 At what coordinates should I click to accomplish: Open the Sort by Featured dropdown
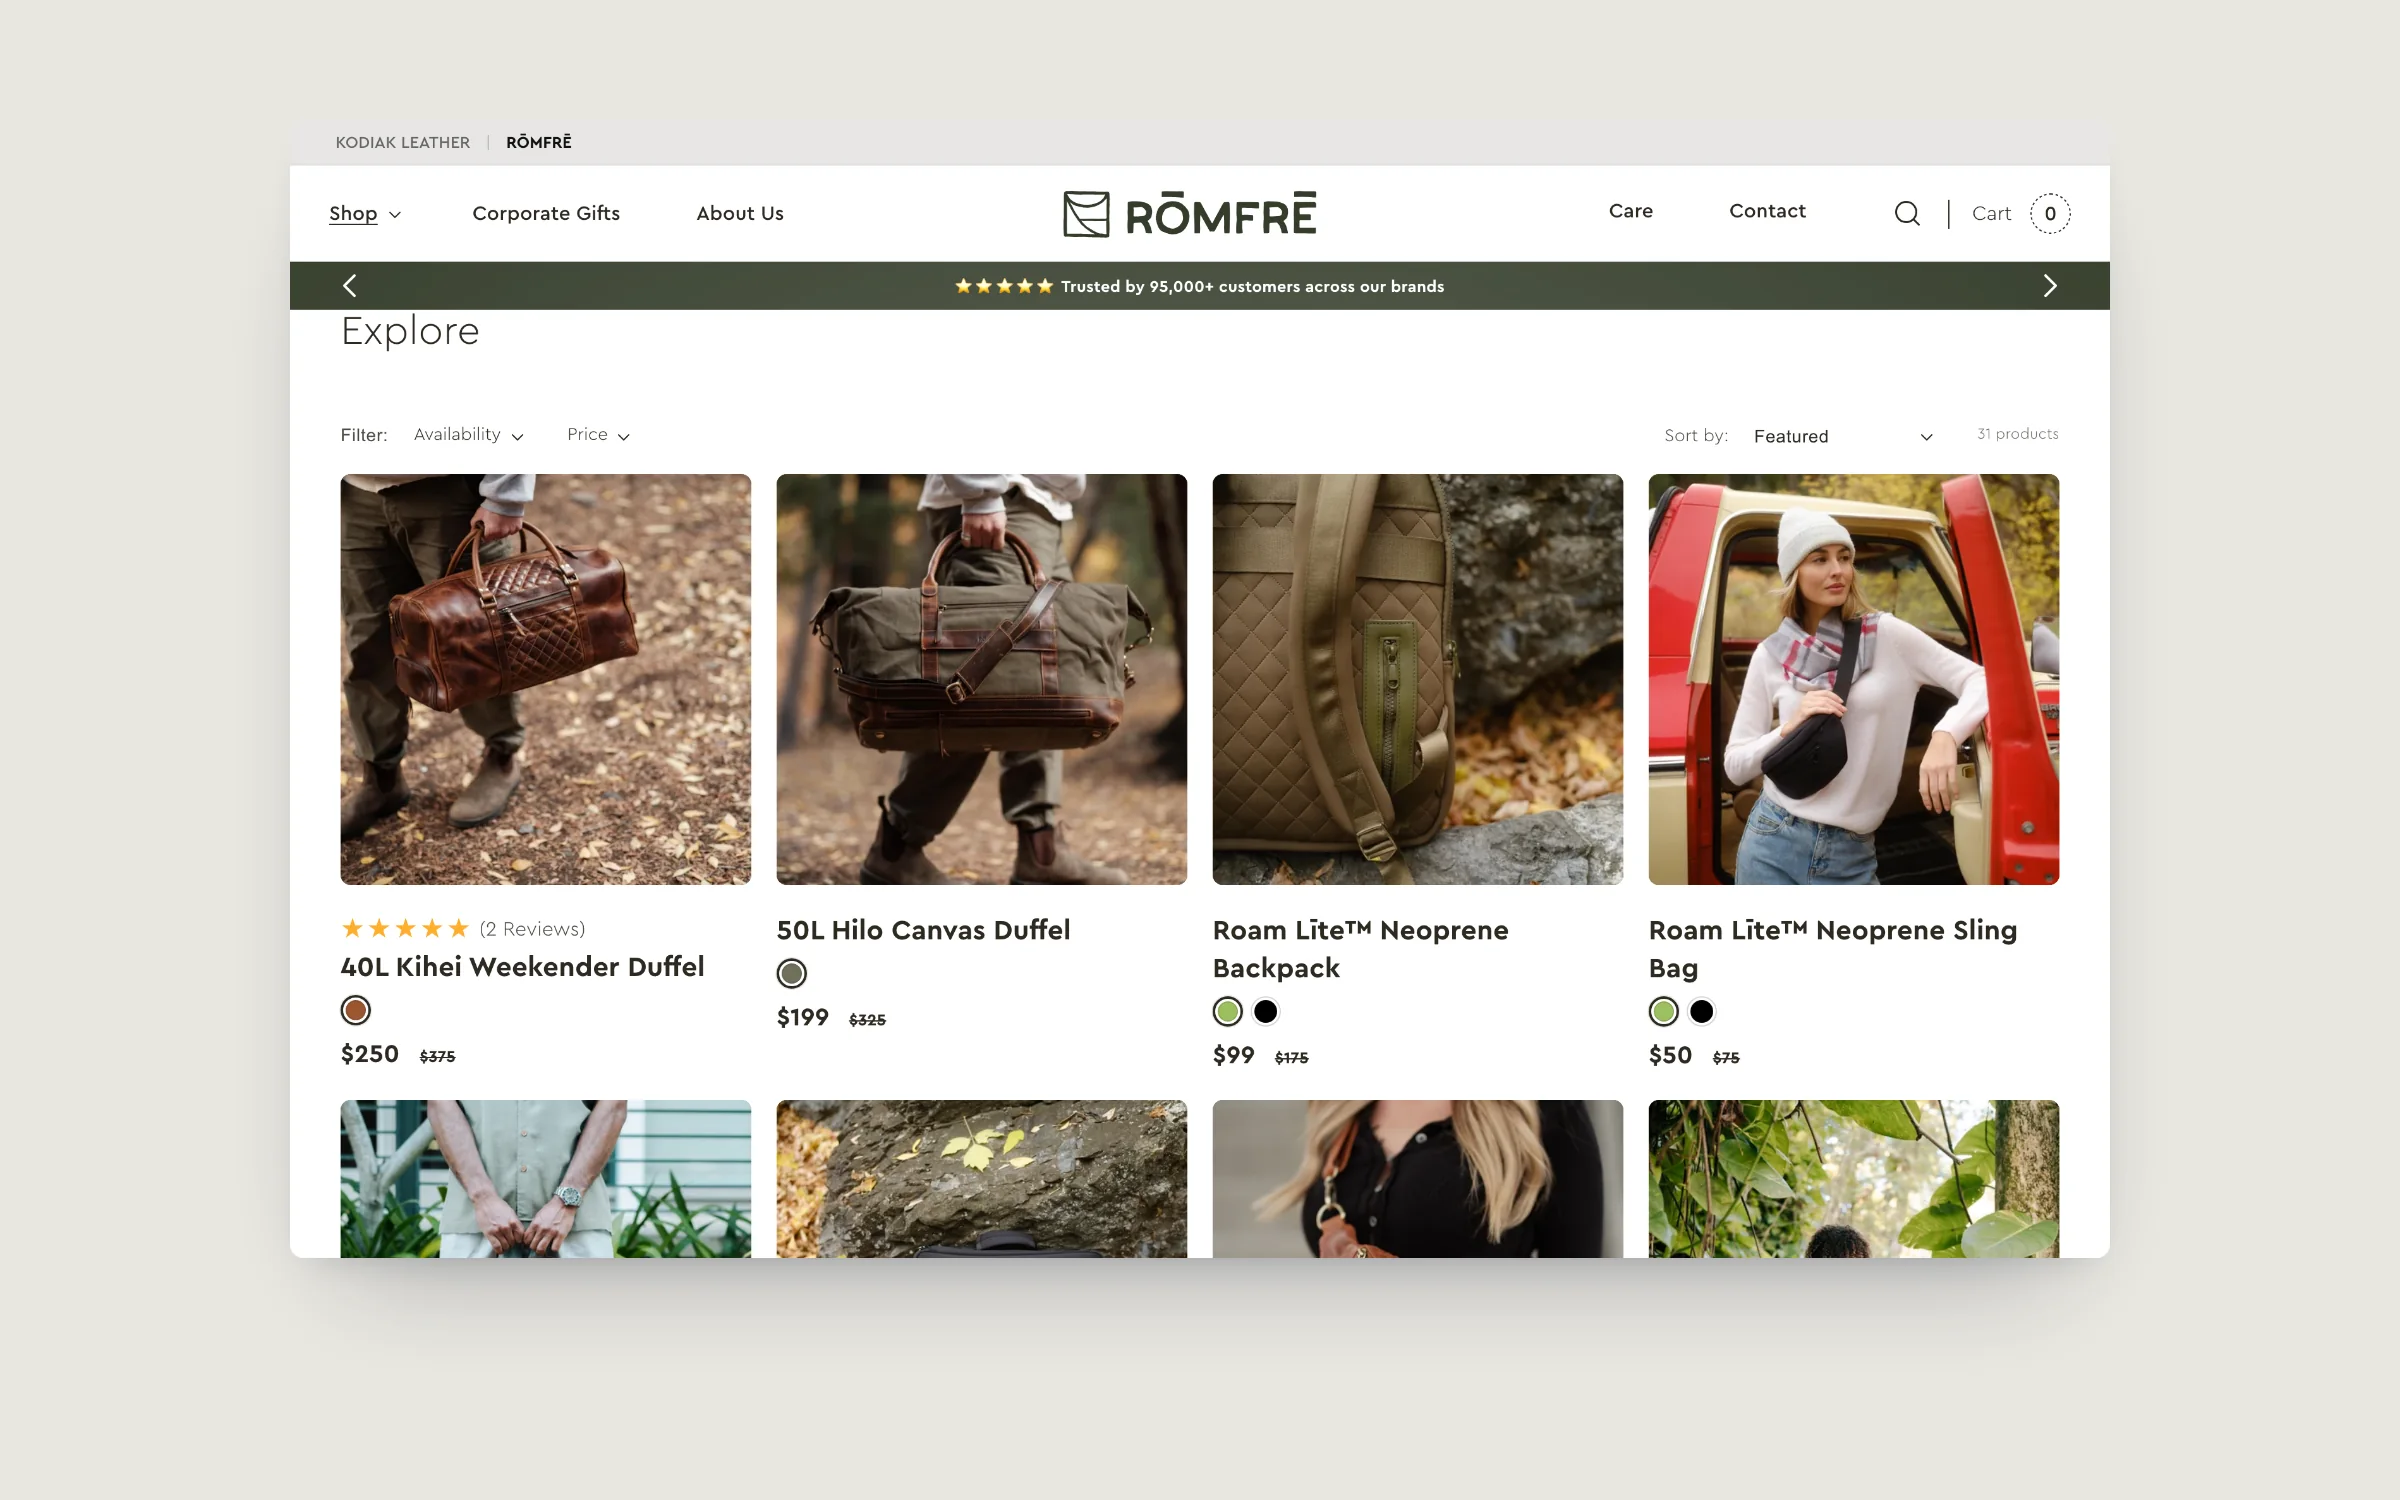click(1842, 436)
